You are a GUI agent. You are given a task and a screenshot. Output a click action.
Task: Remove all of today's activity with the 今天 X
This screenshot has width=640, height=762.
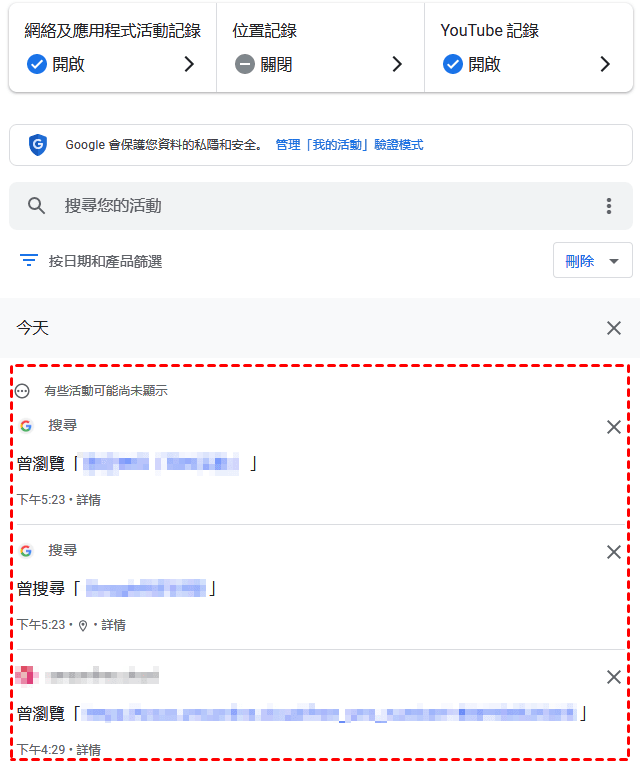pos(614,328)
